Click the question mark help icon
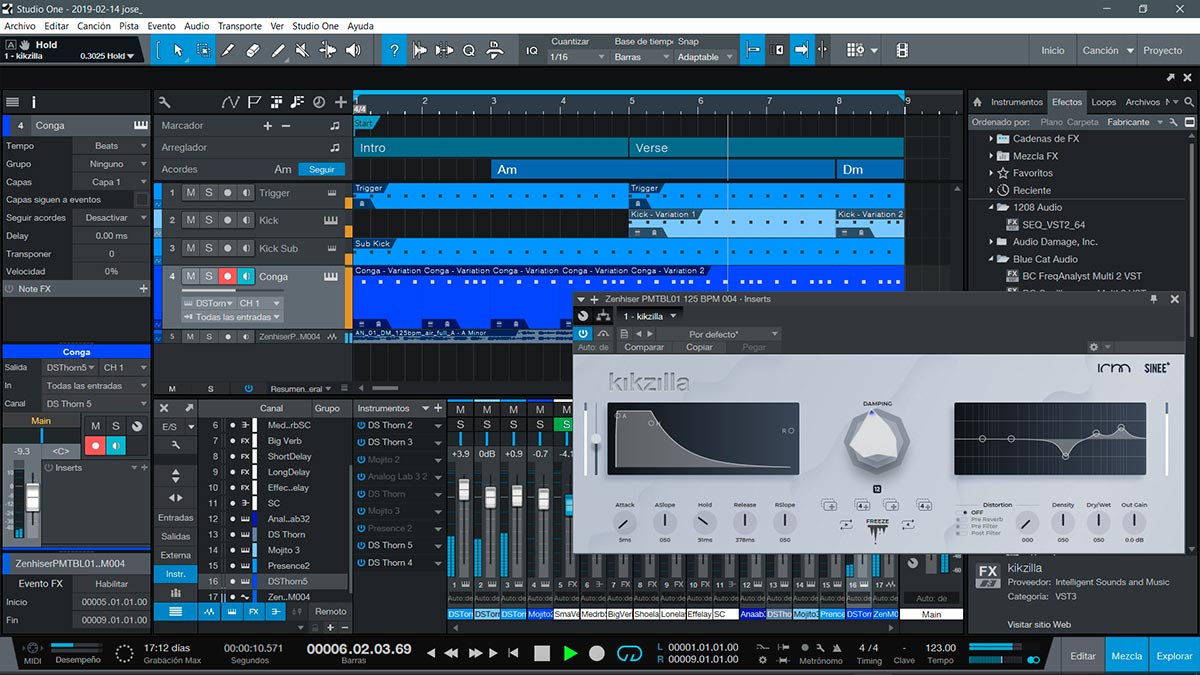The width and height of the screenshot is (1200, 675). [x=395, y=50]
